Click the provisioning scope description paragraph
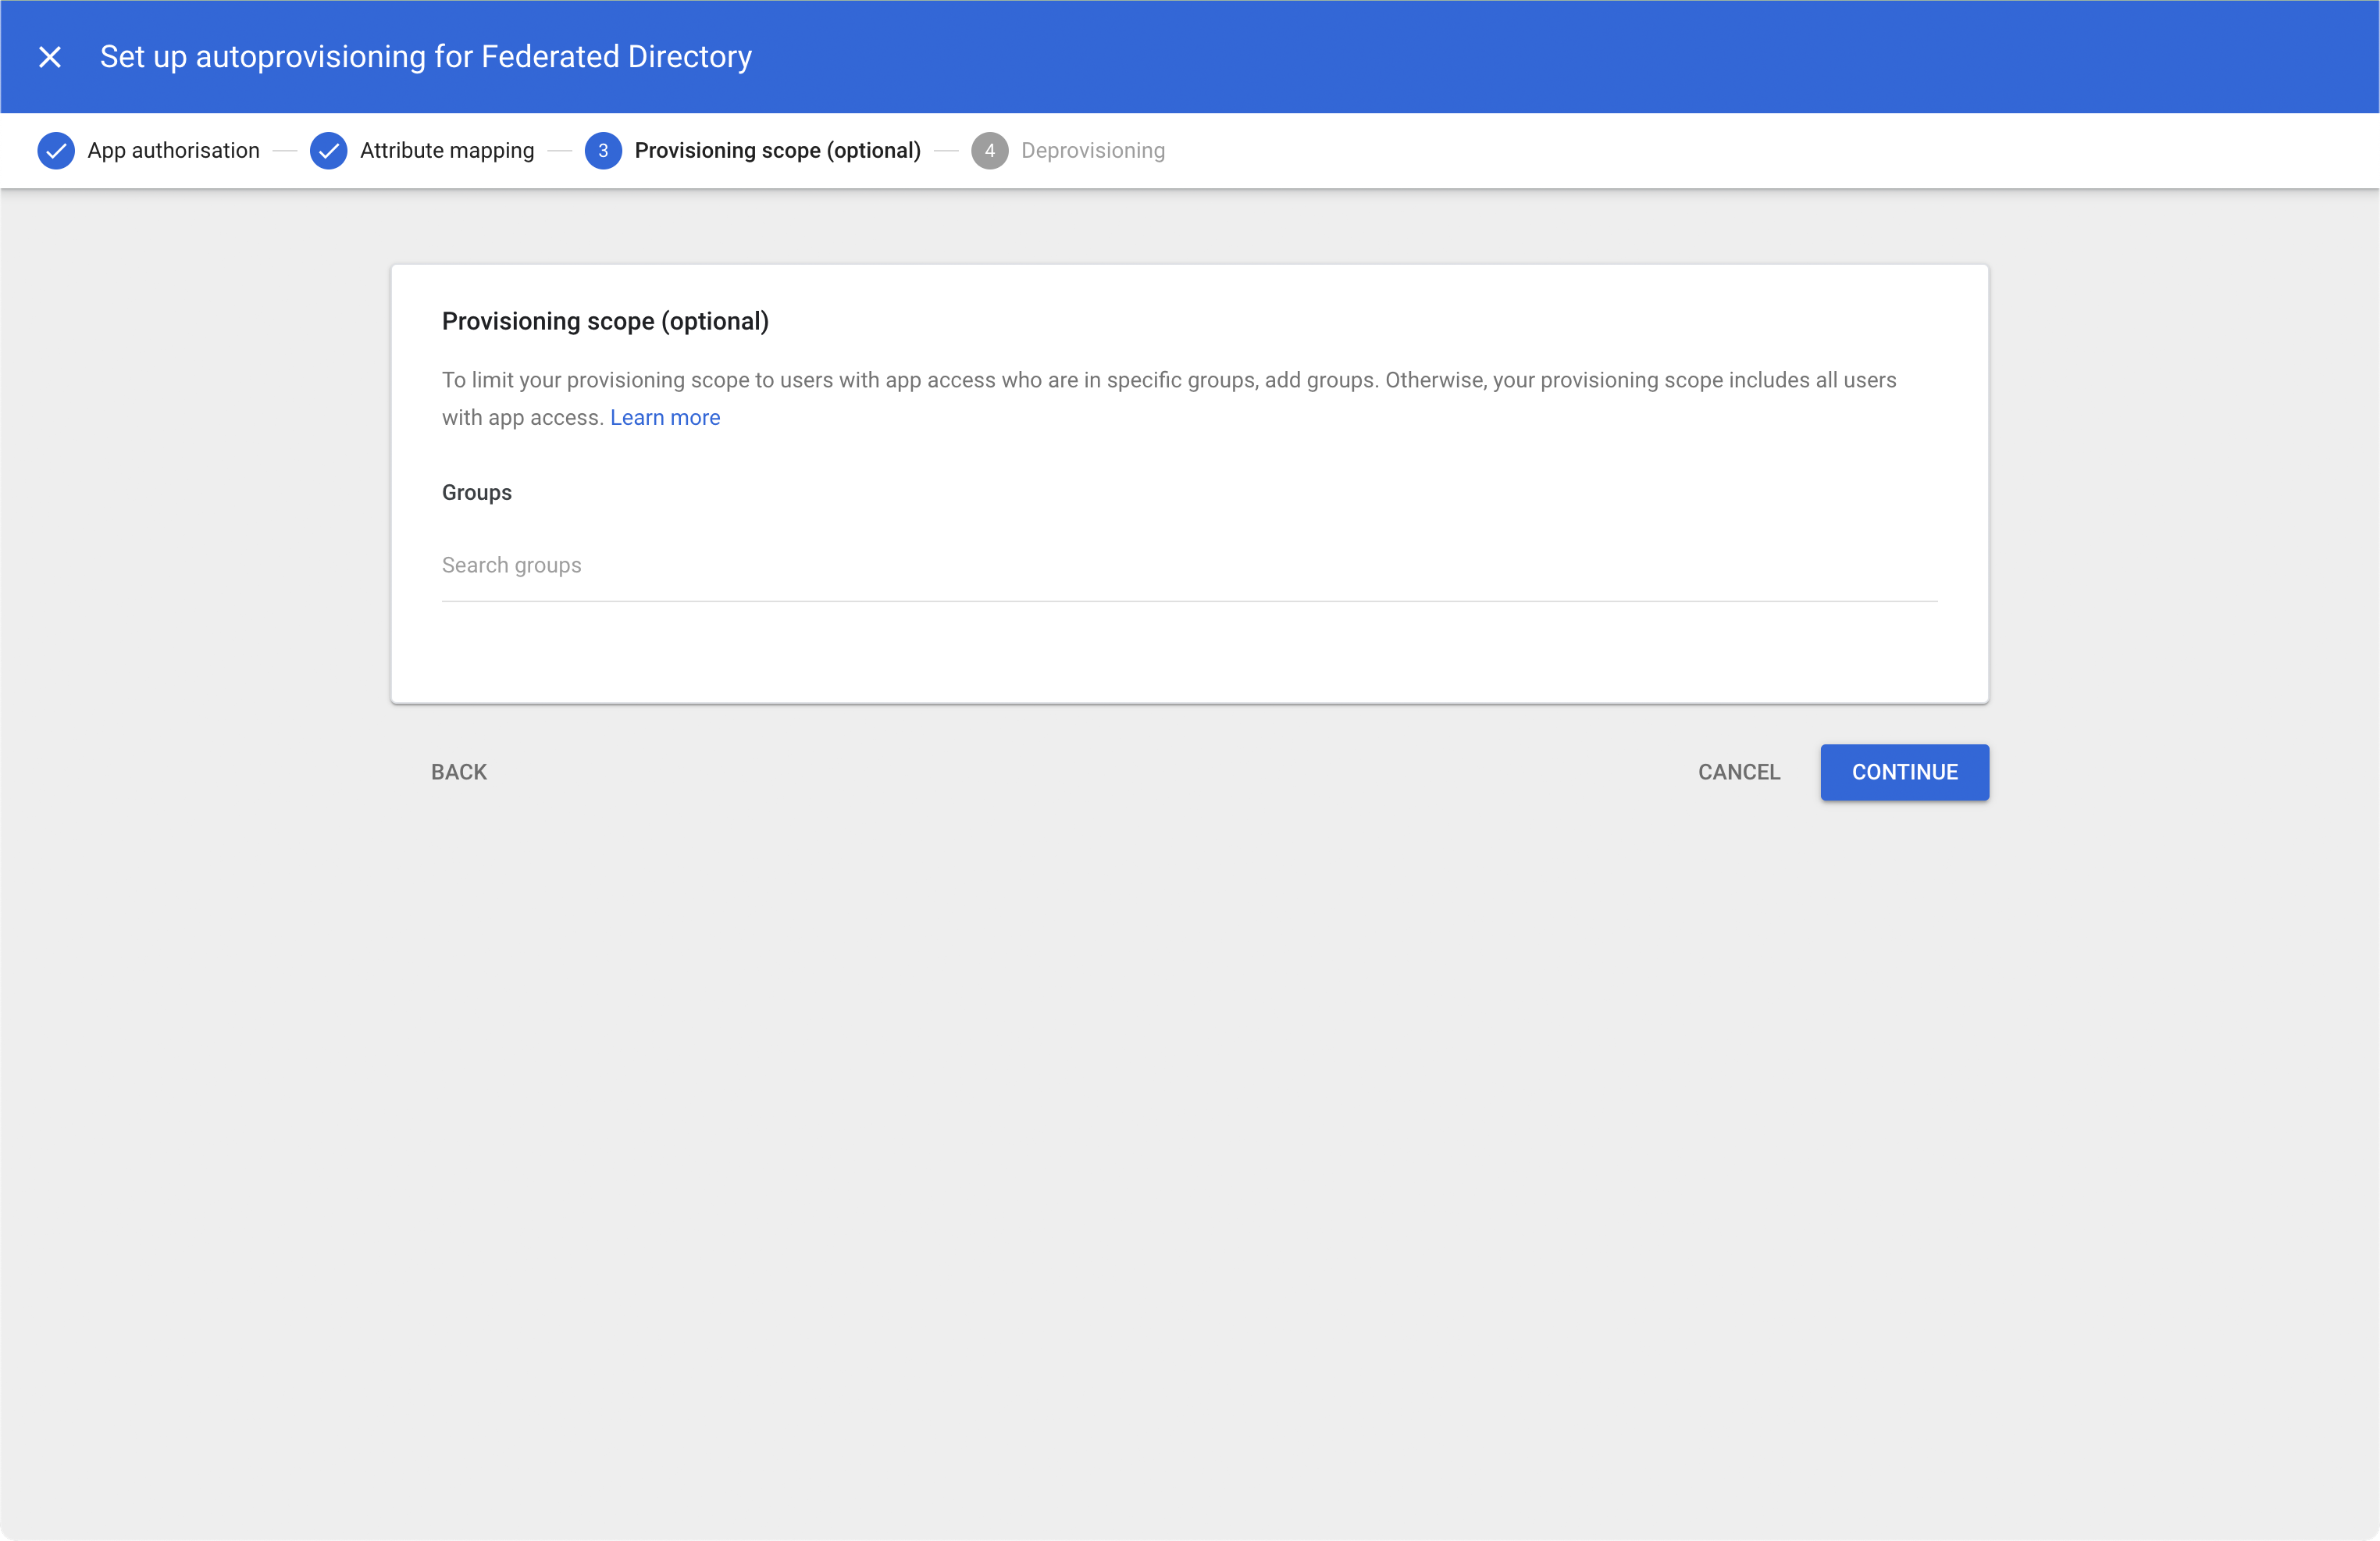This screenshot has height=1541, width=2380. [x=1168, y=381]
